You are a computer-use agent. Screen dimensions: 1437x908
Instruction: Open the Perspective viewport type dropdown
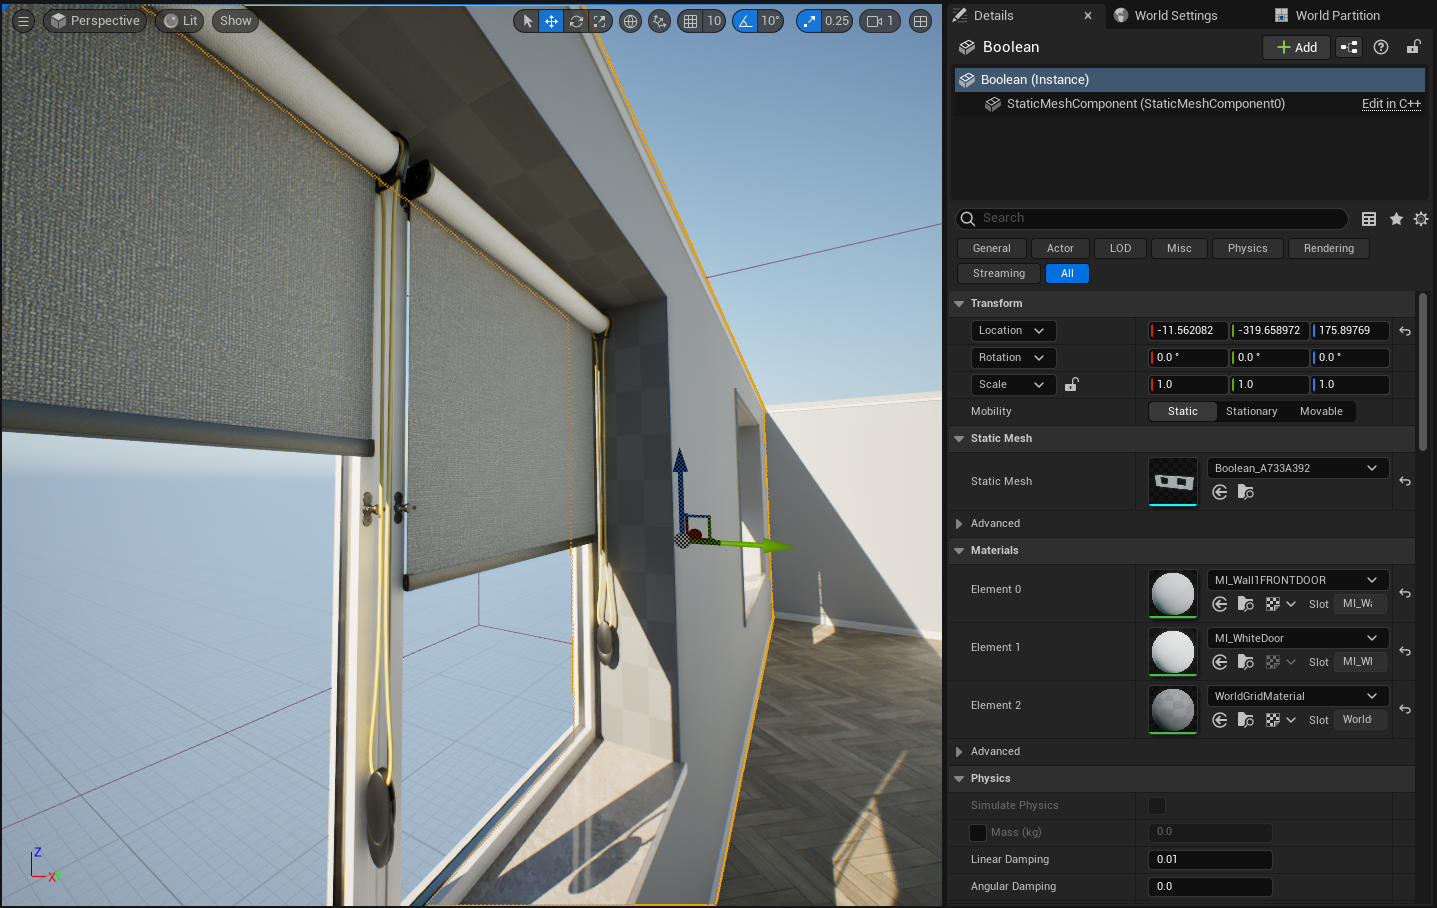pos(95,21)
